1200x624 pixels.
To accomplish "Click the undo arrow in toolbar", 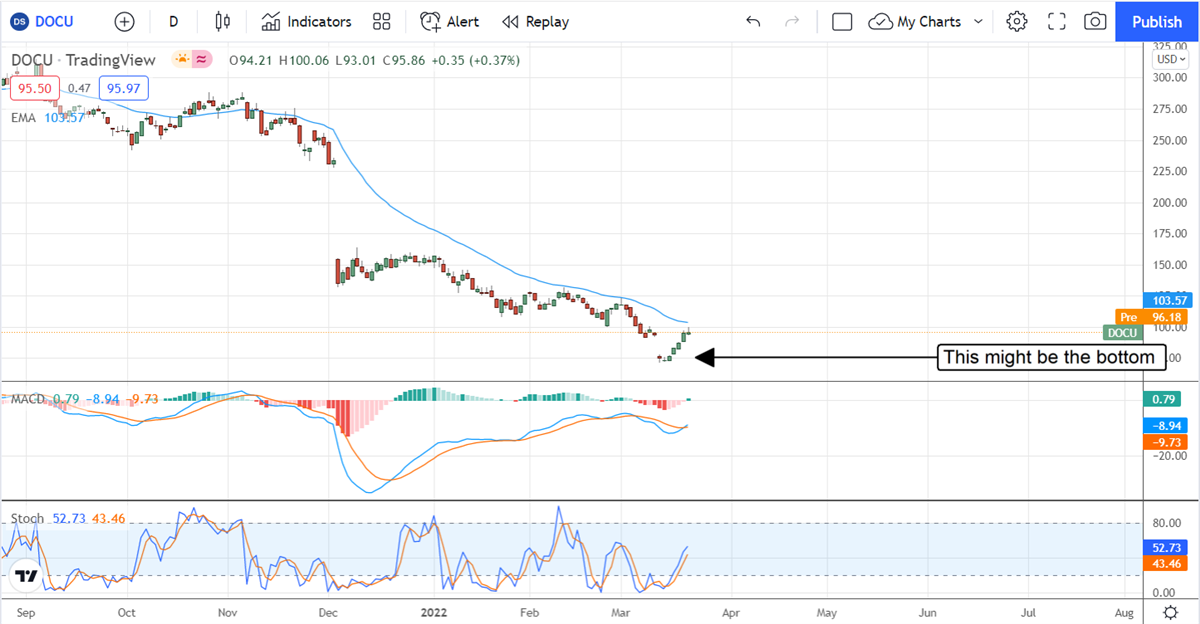I will click(x=753, y=21).
